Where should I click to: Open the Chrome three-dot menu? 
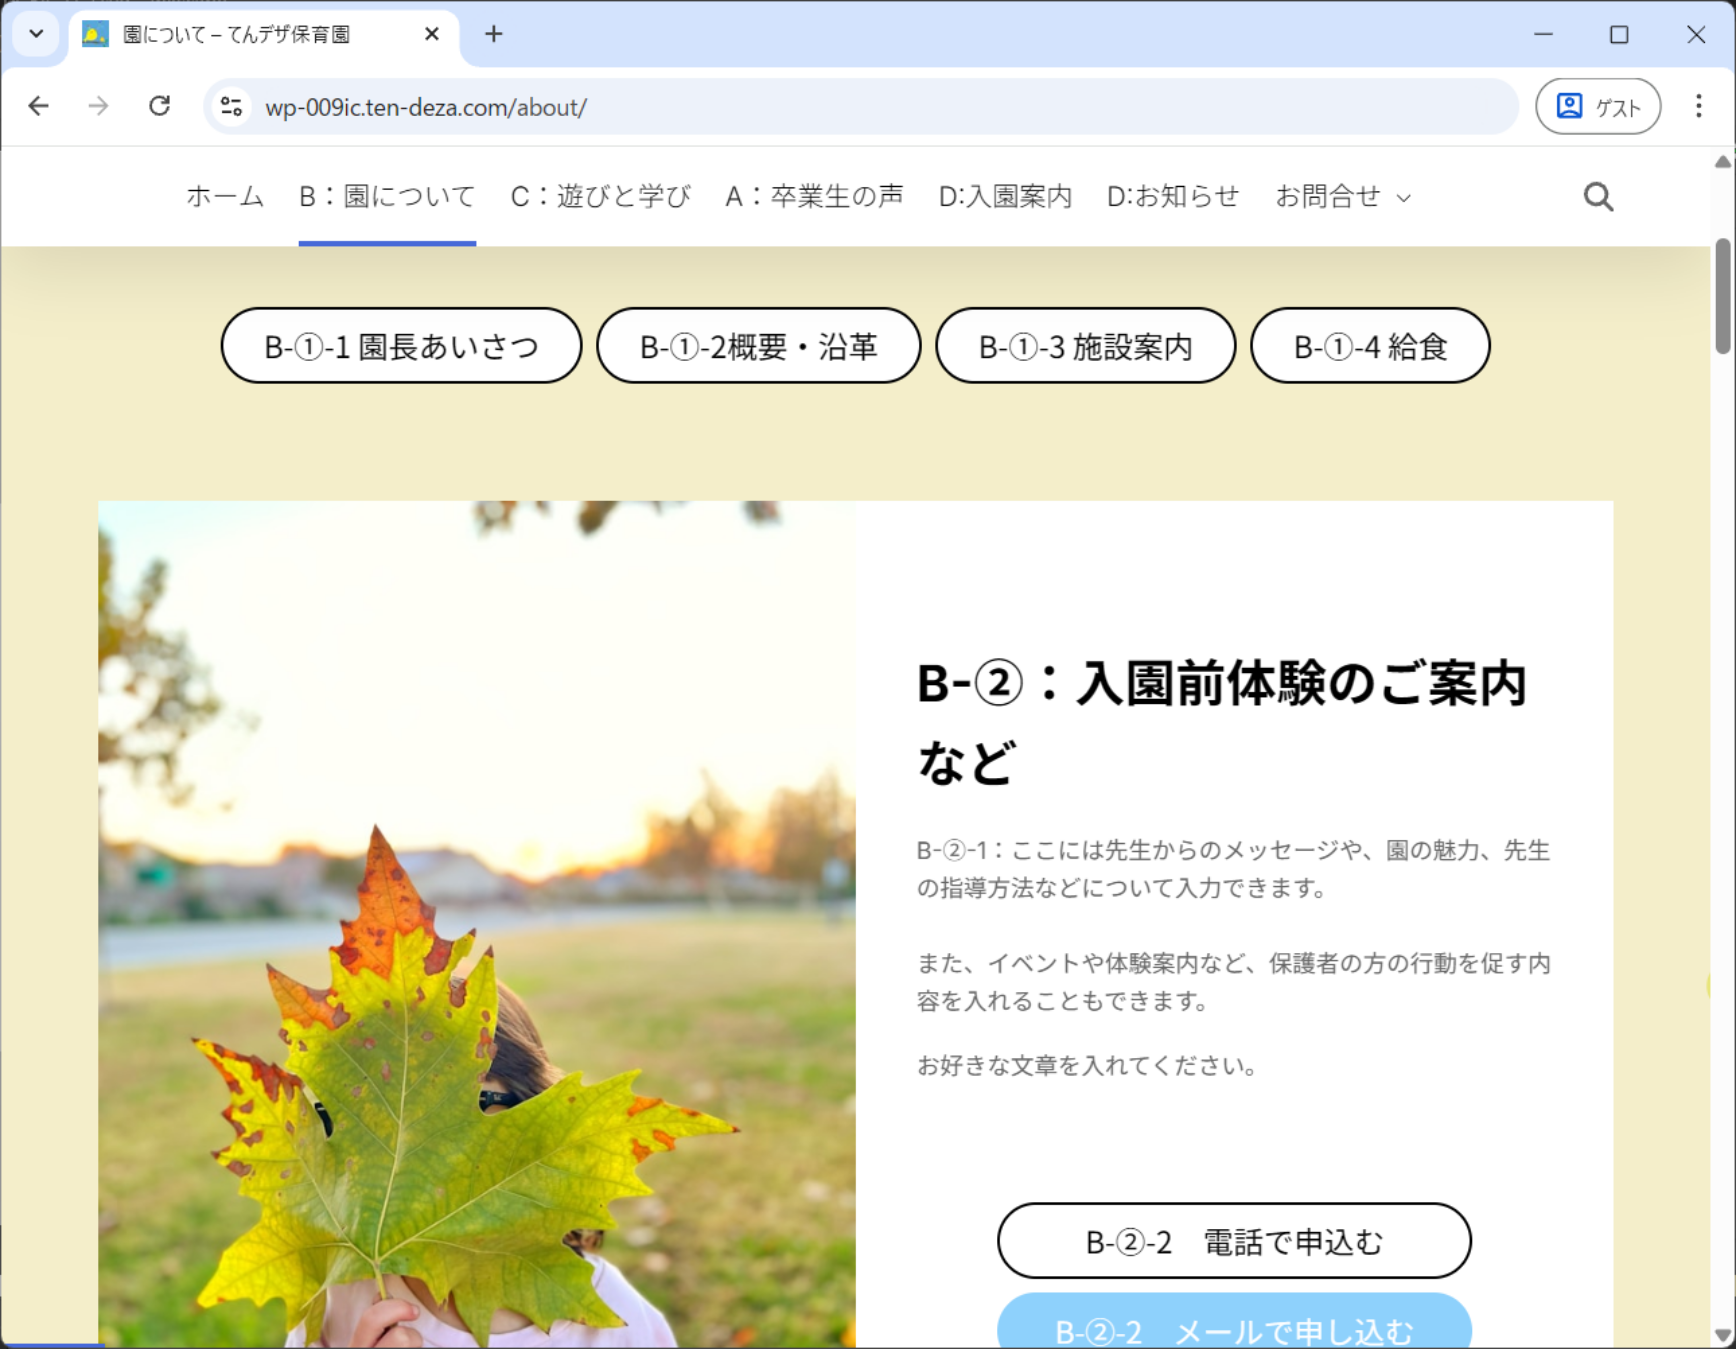click(x=1698, y=106)
